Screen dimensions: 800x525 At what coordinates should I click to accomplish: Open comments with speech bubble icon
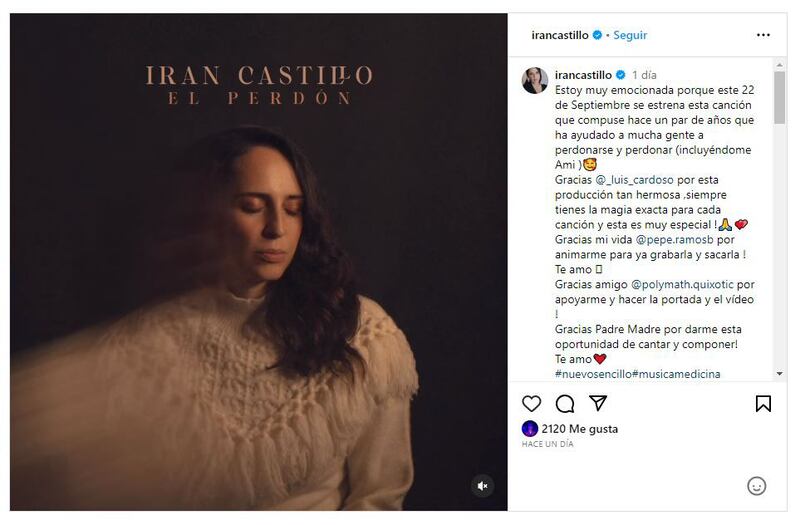click(565, 404)
